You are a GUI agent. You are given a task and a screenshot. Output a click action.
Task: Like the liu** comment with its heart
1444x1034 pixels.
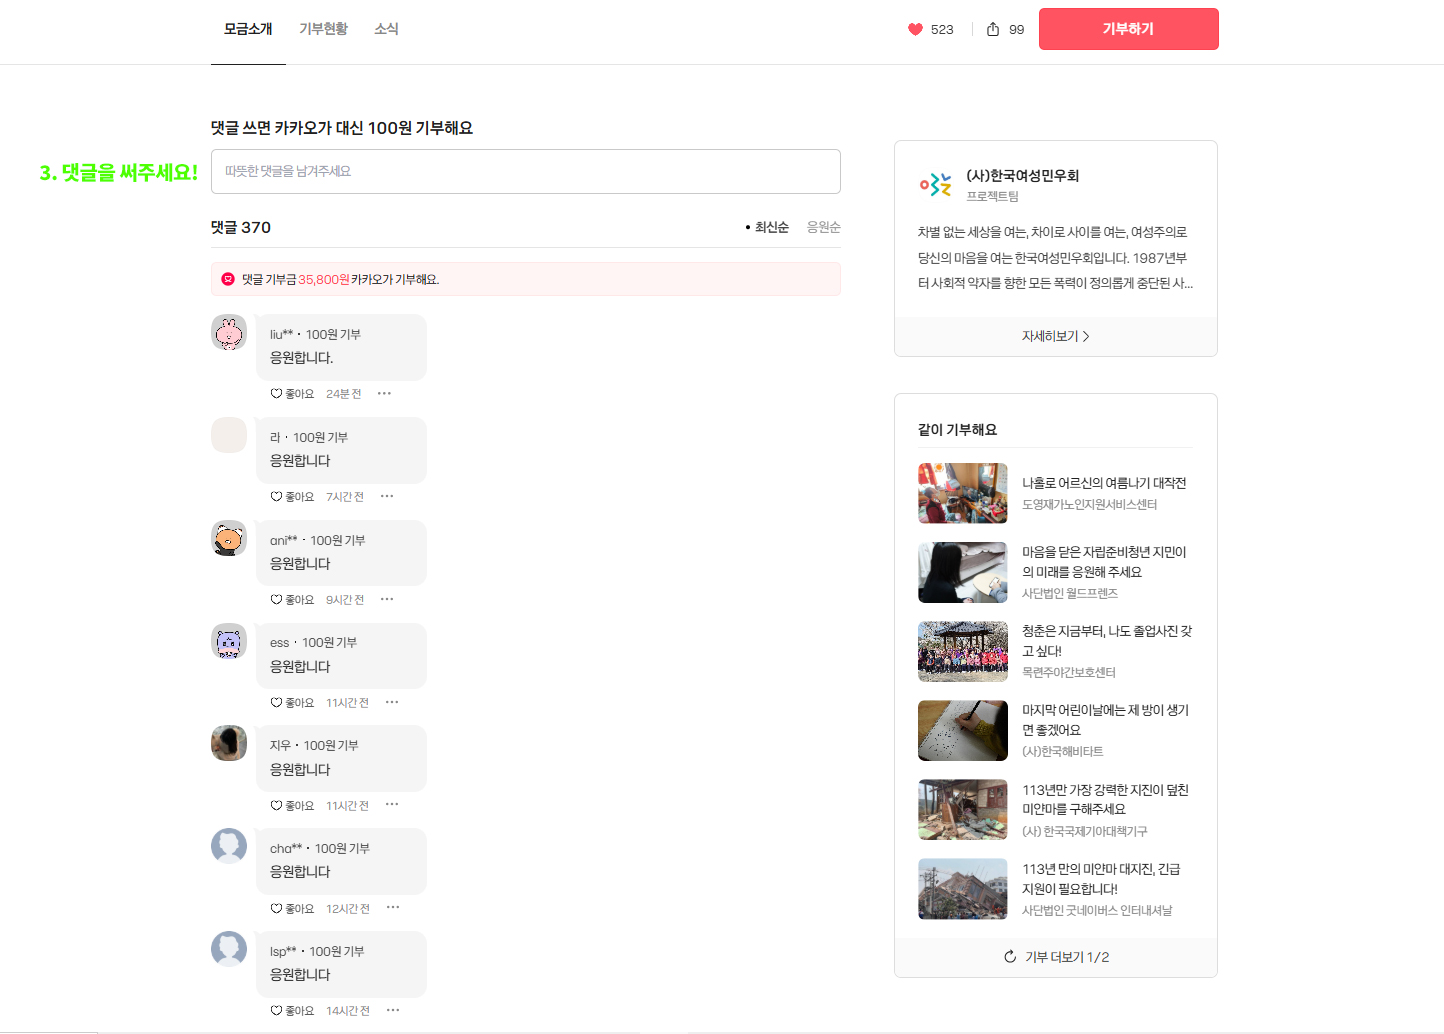(276, 394)
